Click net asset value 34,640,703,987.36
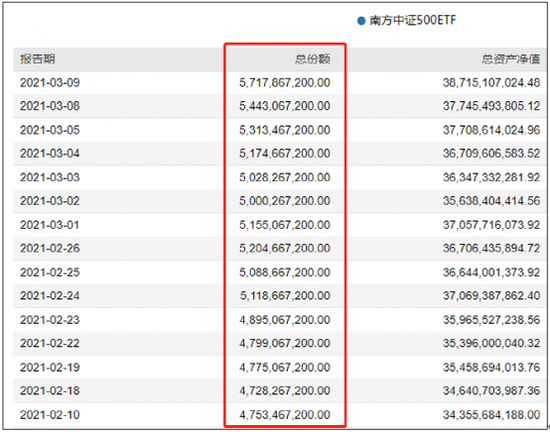550x432 pixels. coord(491,391)
